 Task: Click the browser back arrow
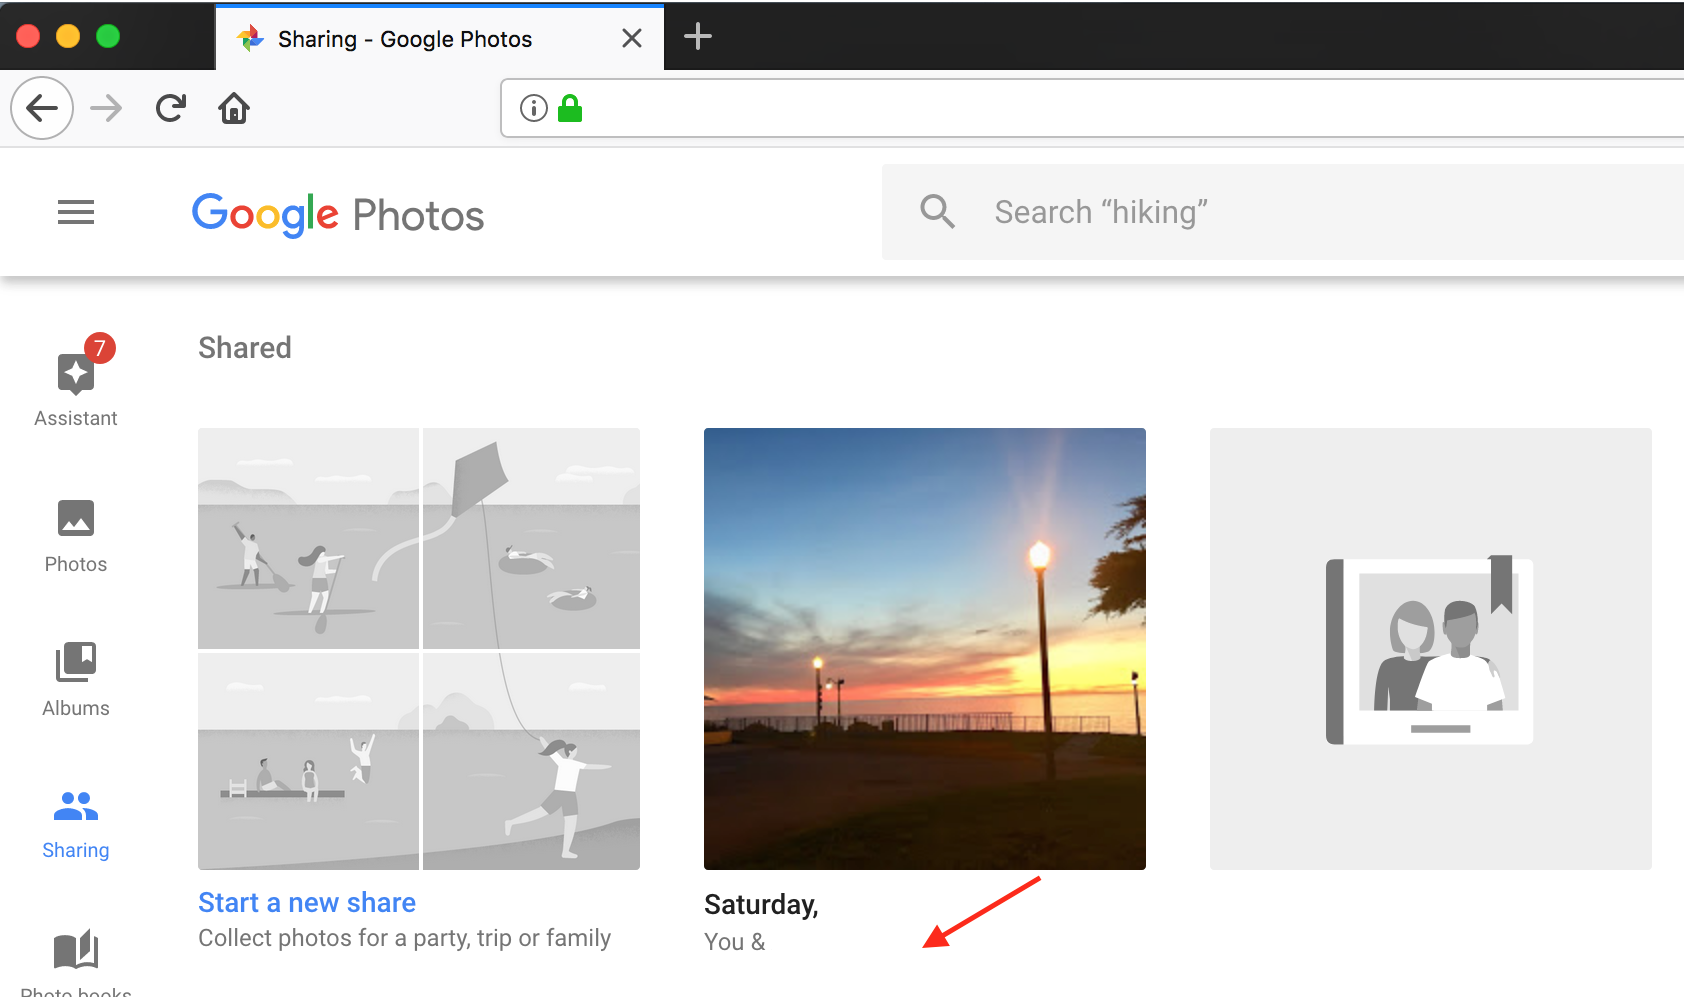point(42,108)
